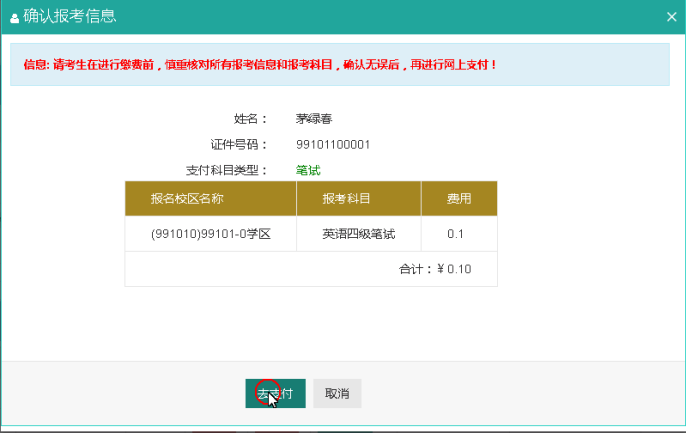Image resolution: width=687 pixels, height=433 pixels.
Task: Close the 确认报考信息 dialog with the X
Action: click(671, 17)
